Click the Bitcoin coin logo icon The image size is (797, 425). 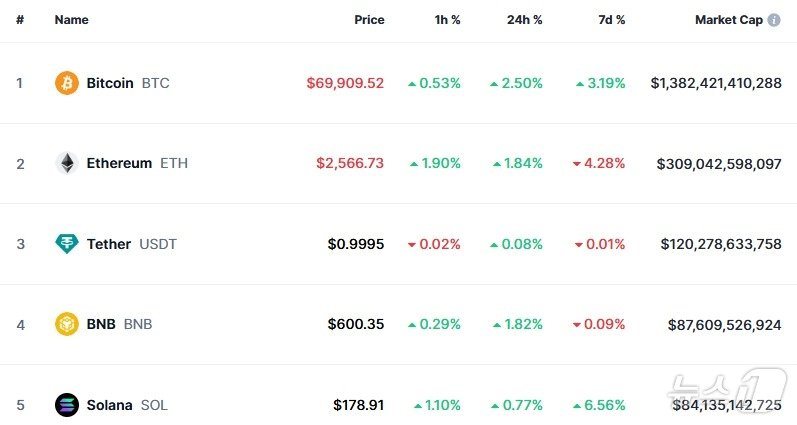[x=67, y=83]
